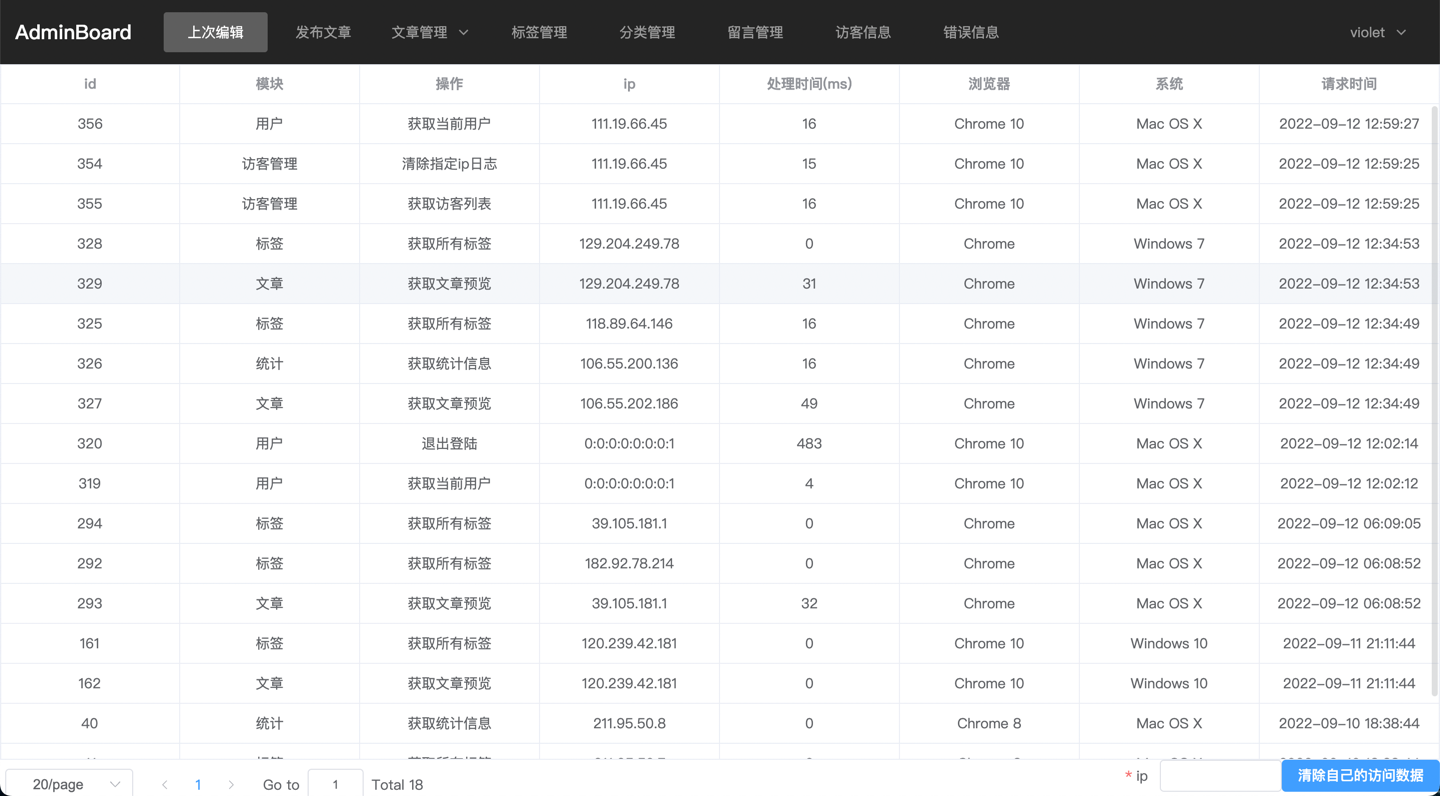1440x796 pixels.
Task: Click request time 2022-09-12 12:02:14
Action: (1349, 444)
